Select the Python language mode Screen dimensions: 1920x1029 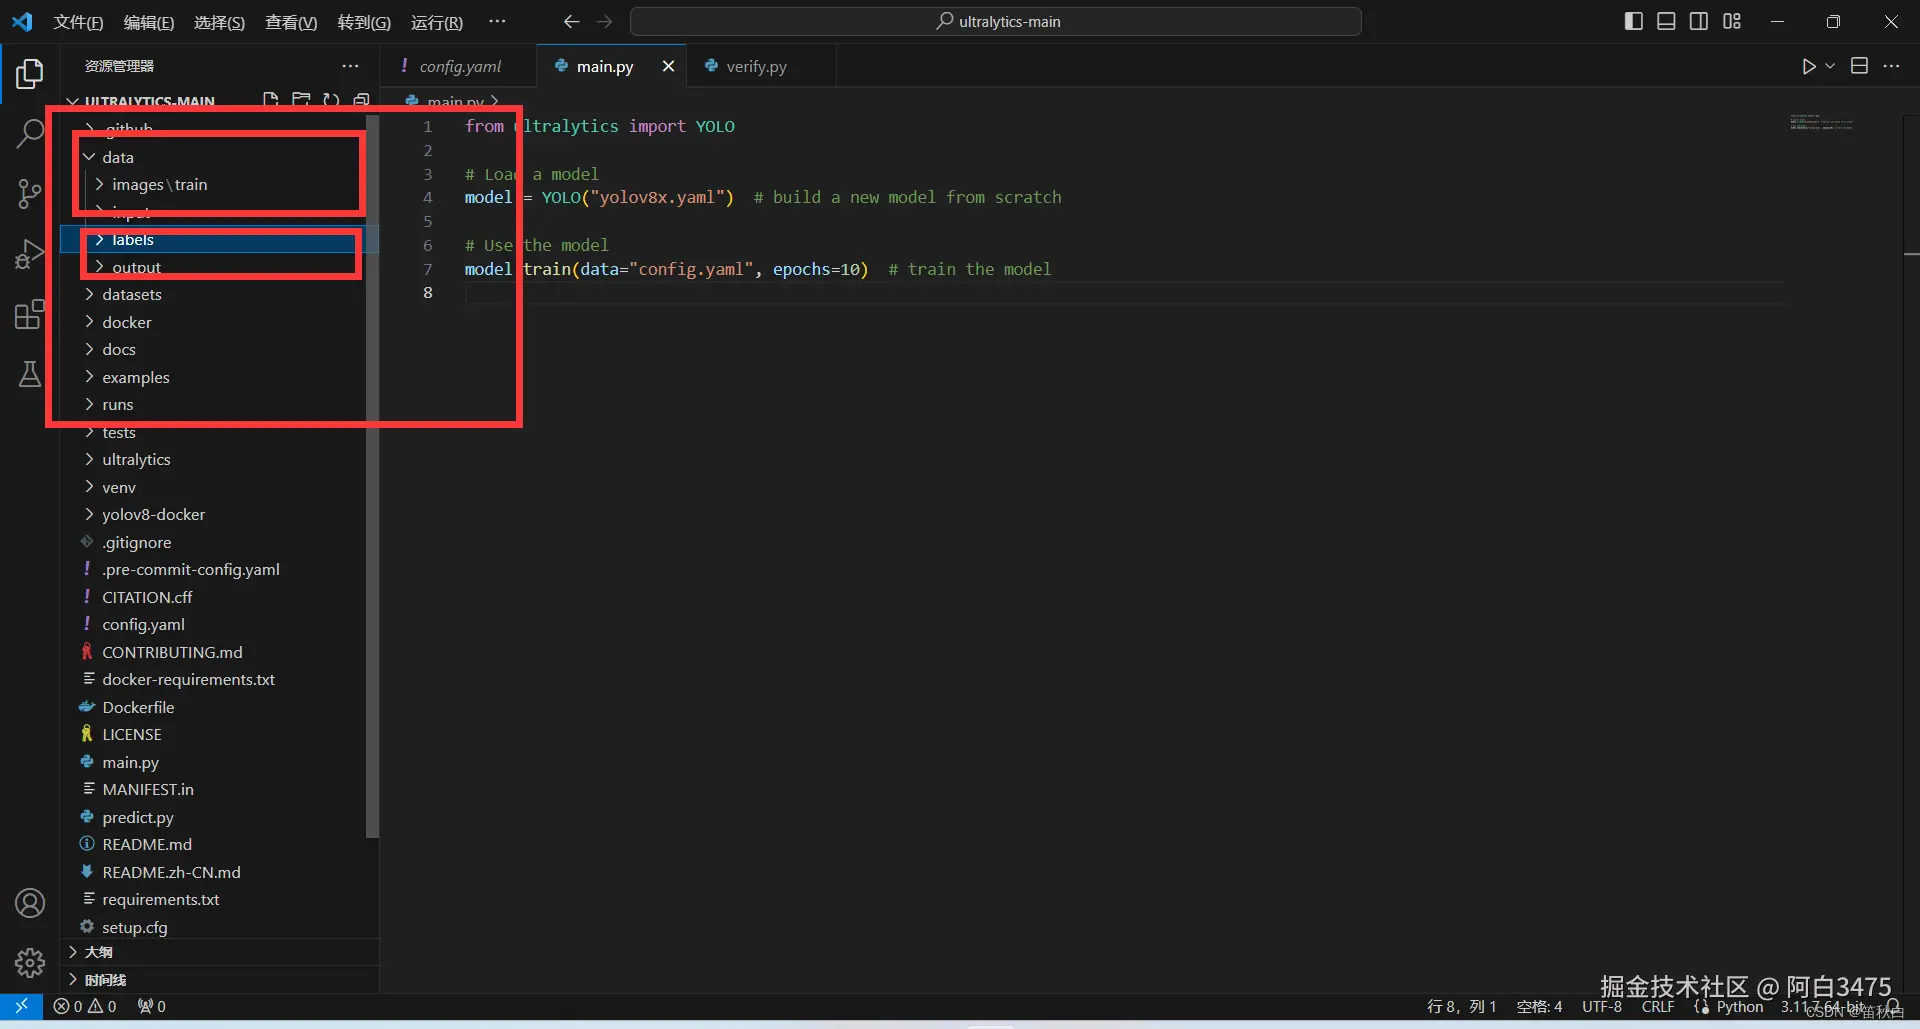[x=1740, y=1007]
